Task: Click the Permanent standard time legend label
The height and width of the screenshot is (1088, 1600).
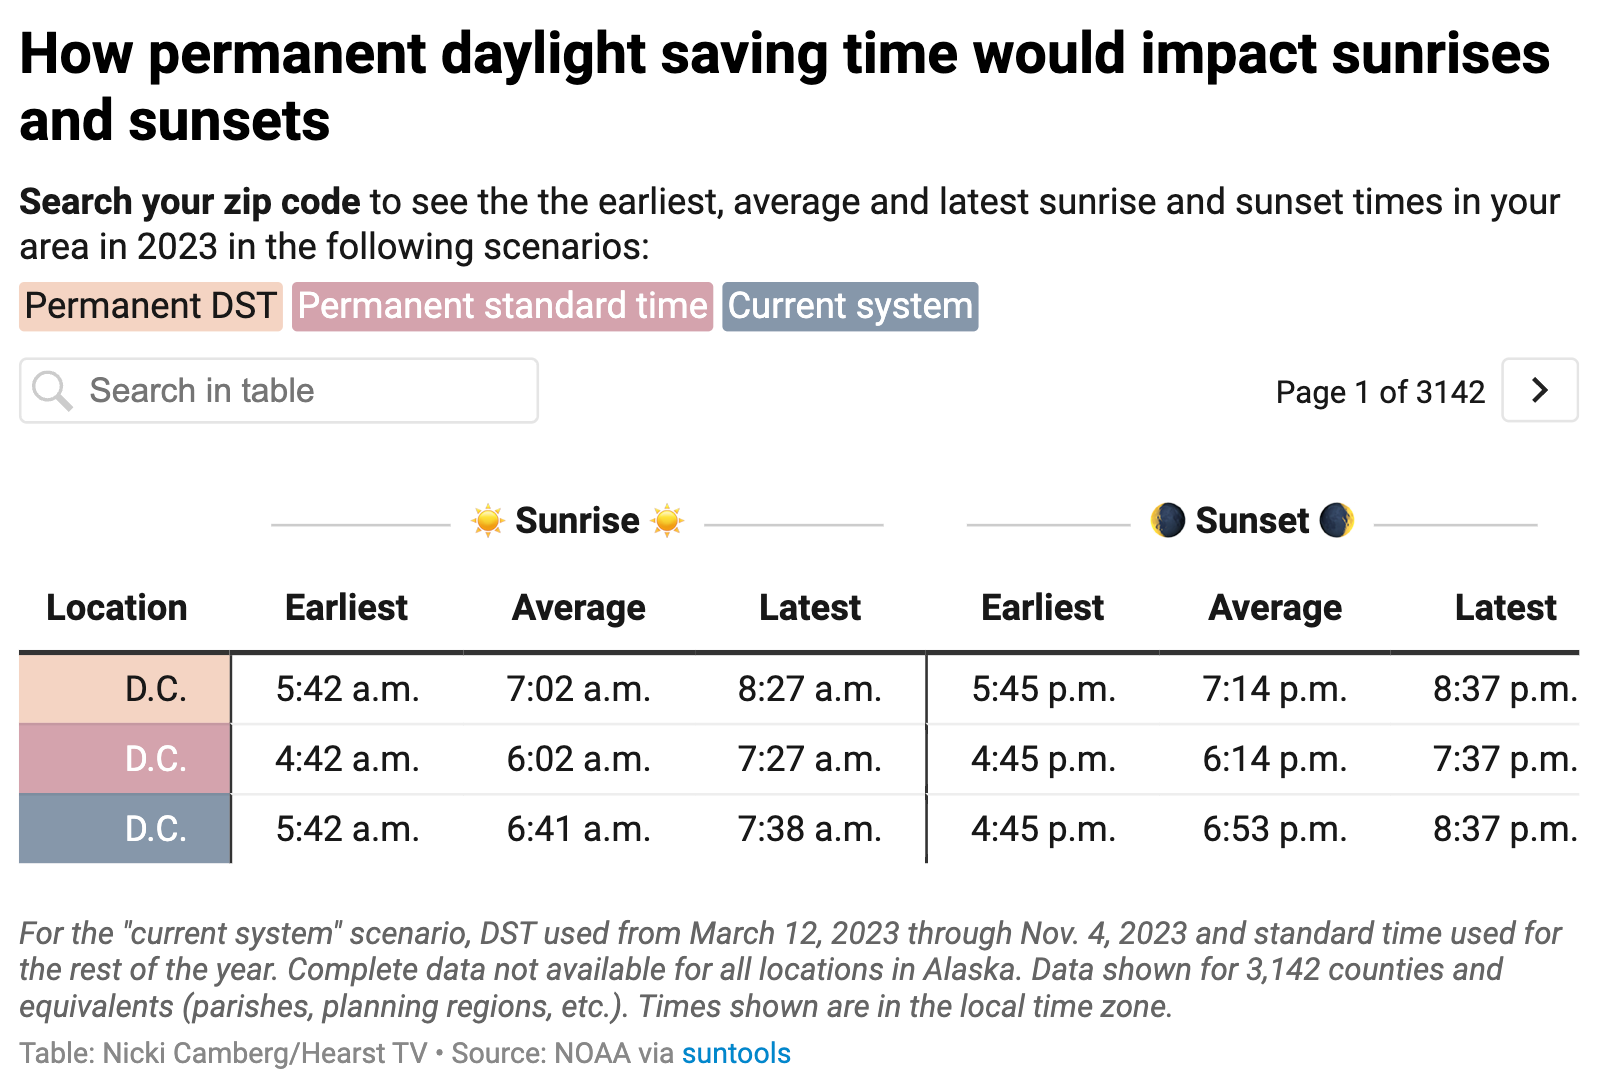Action: (x=502, y=306)
